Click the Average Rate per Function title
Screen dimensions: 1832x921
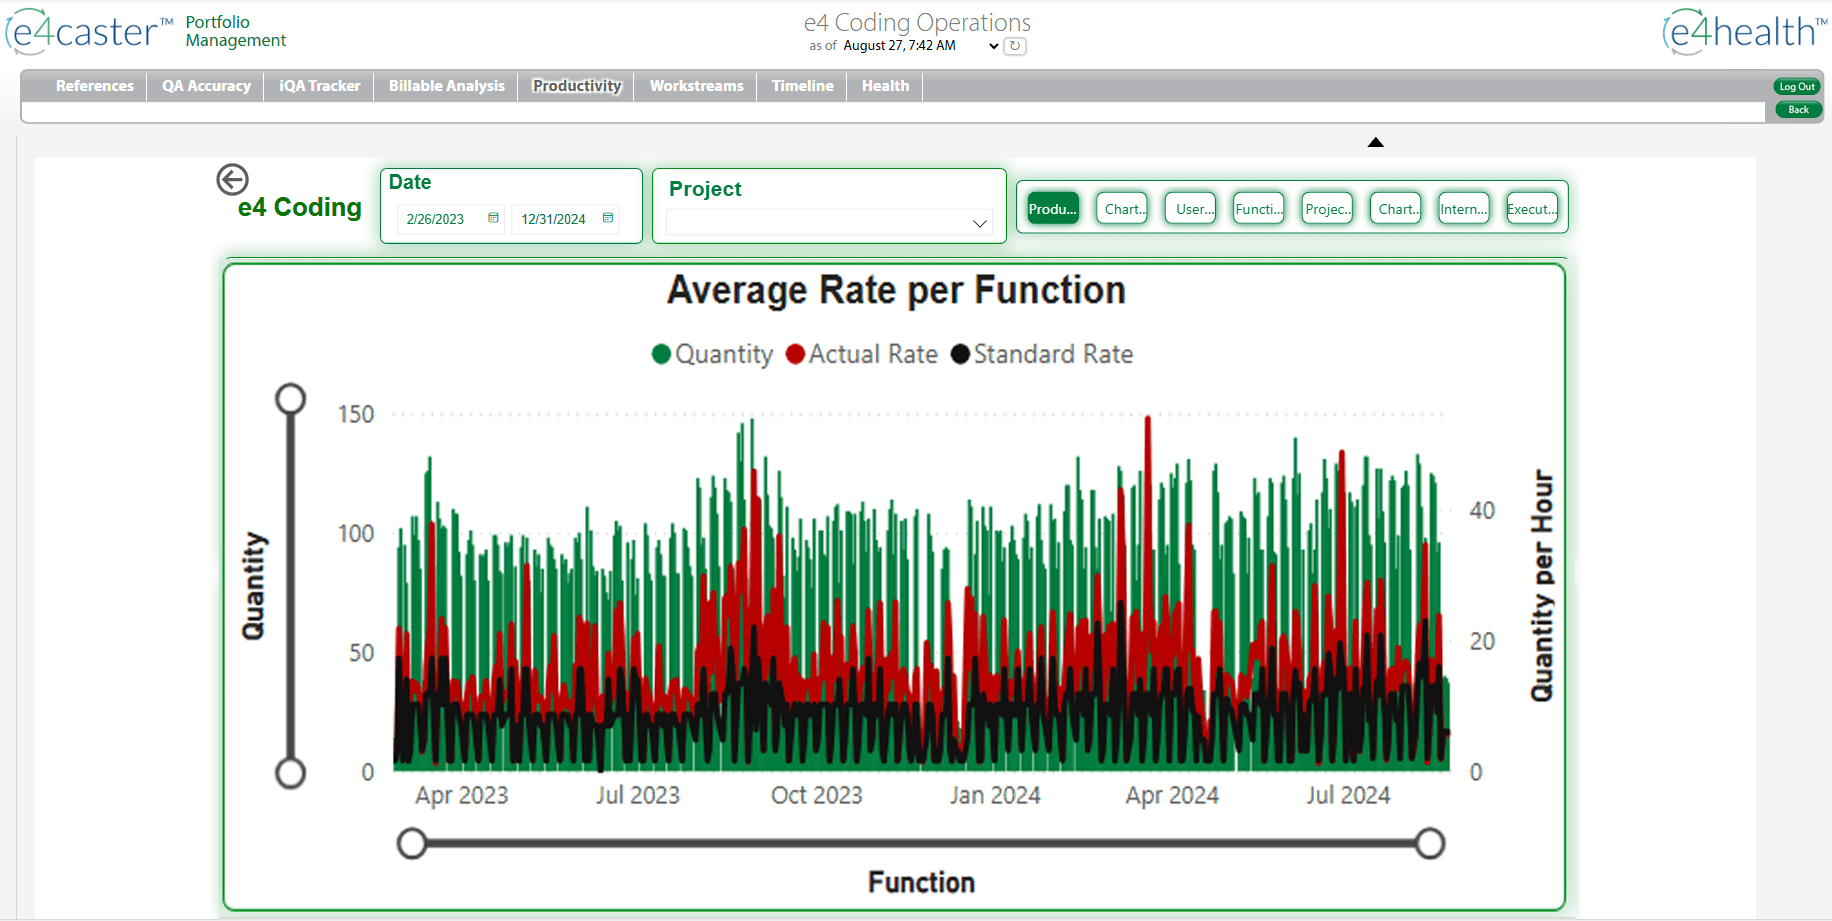[x=896, y=290]
